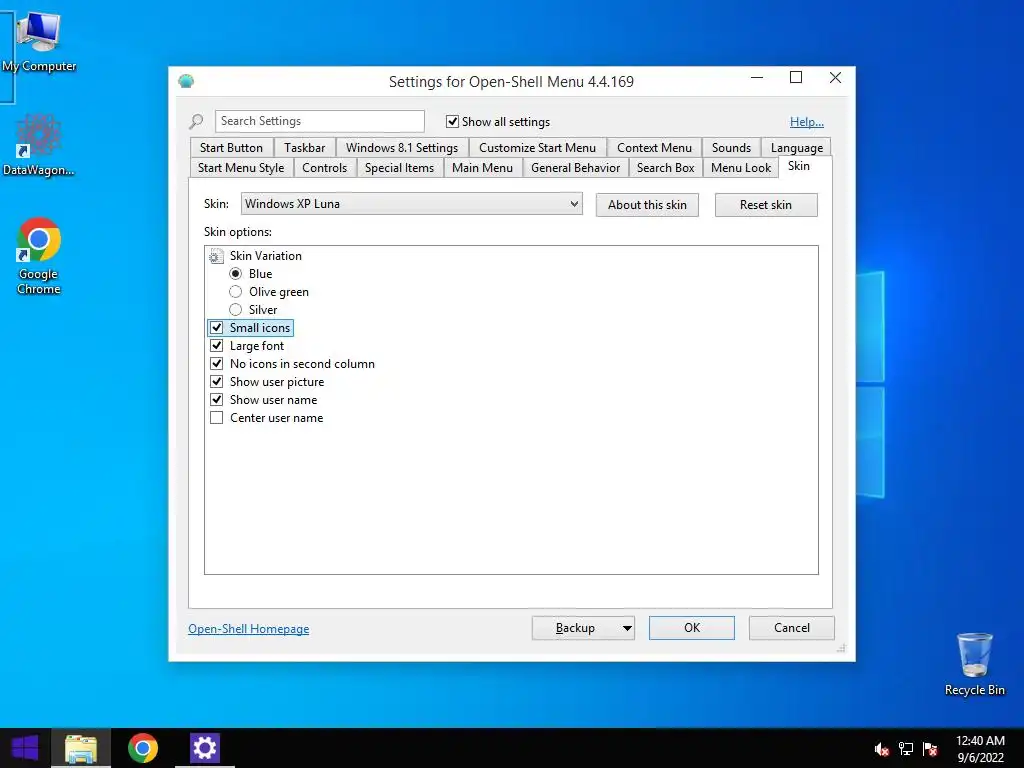1024x768 pixels.
Task: Click the muted volume tray icon
Action: click(882, 749)
